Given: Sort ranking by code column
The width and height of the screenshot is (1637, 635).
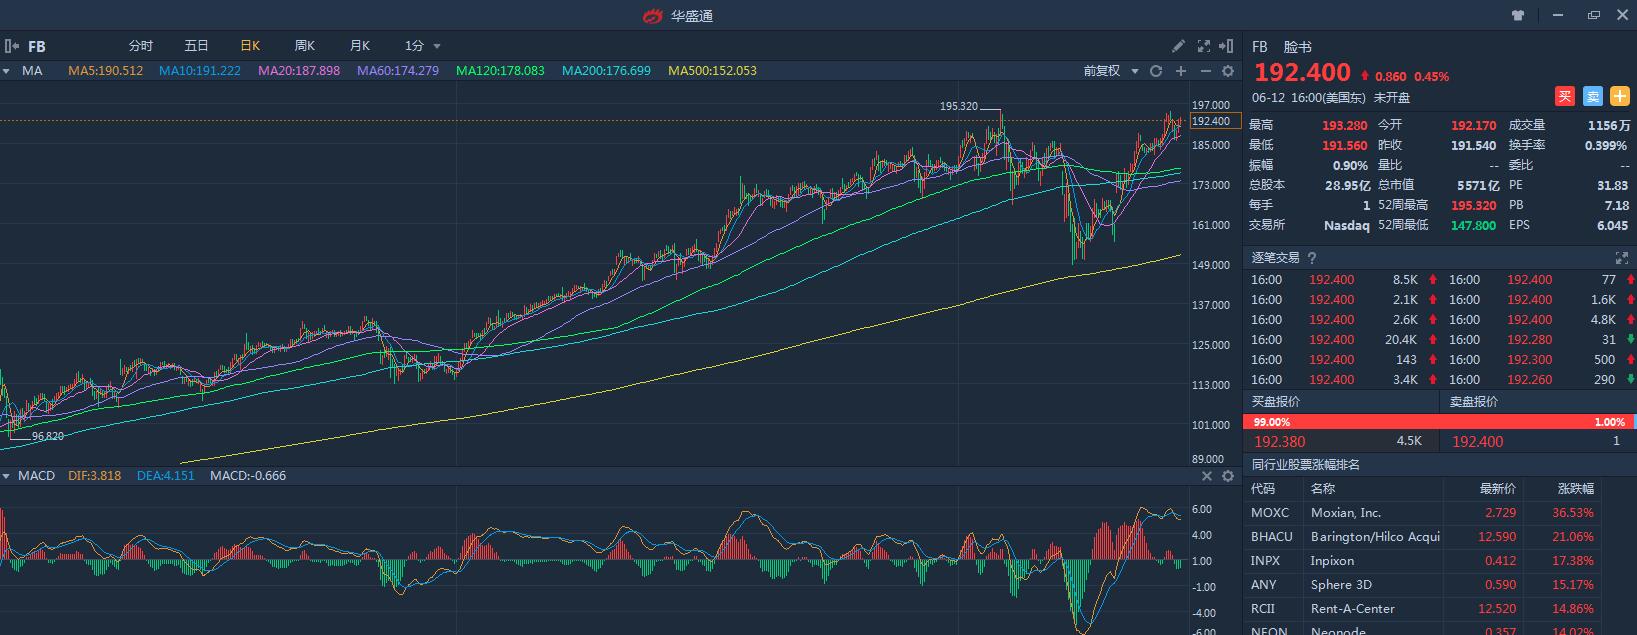Looking at the screenshot, I should (x=1263, y=489).
